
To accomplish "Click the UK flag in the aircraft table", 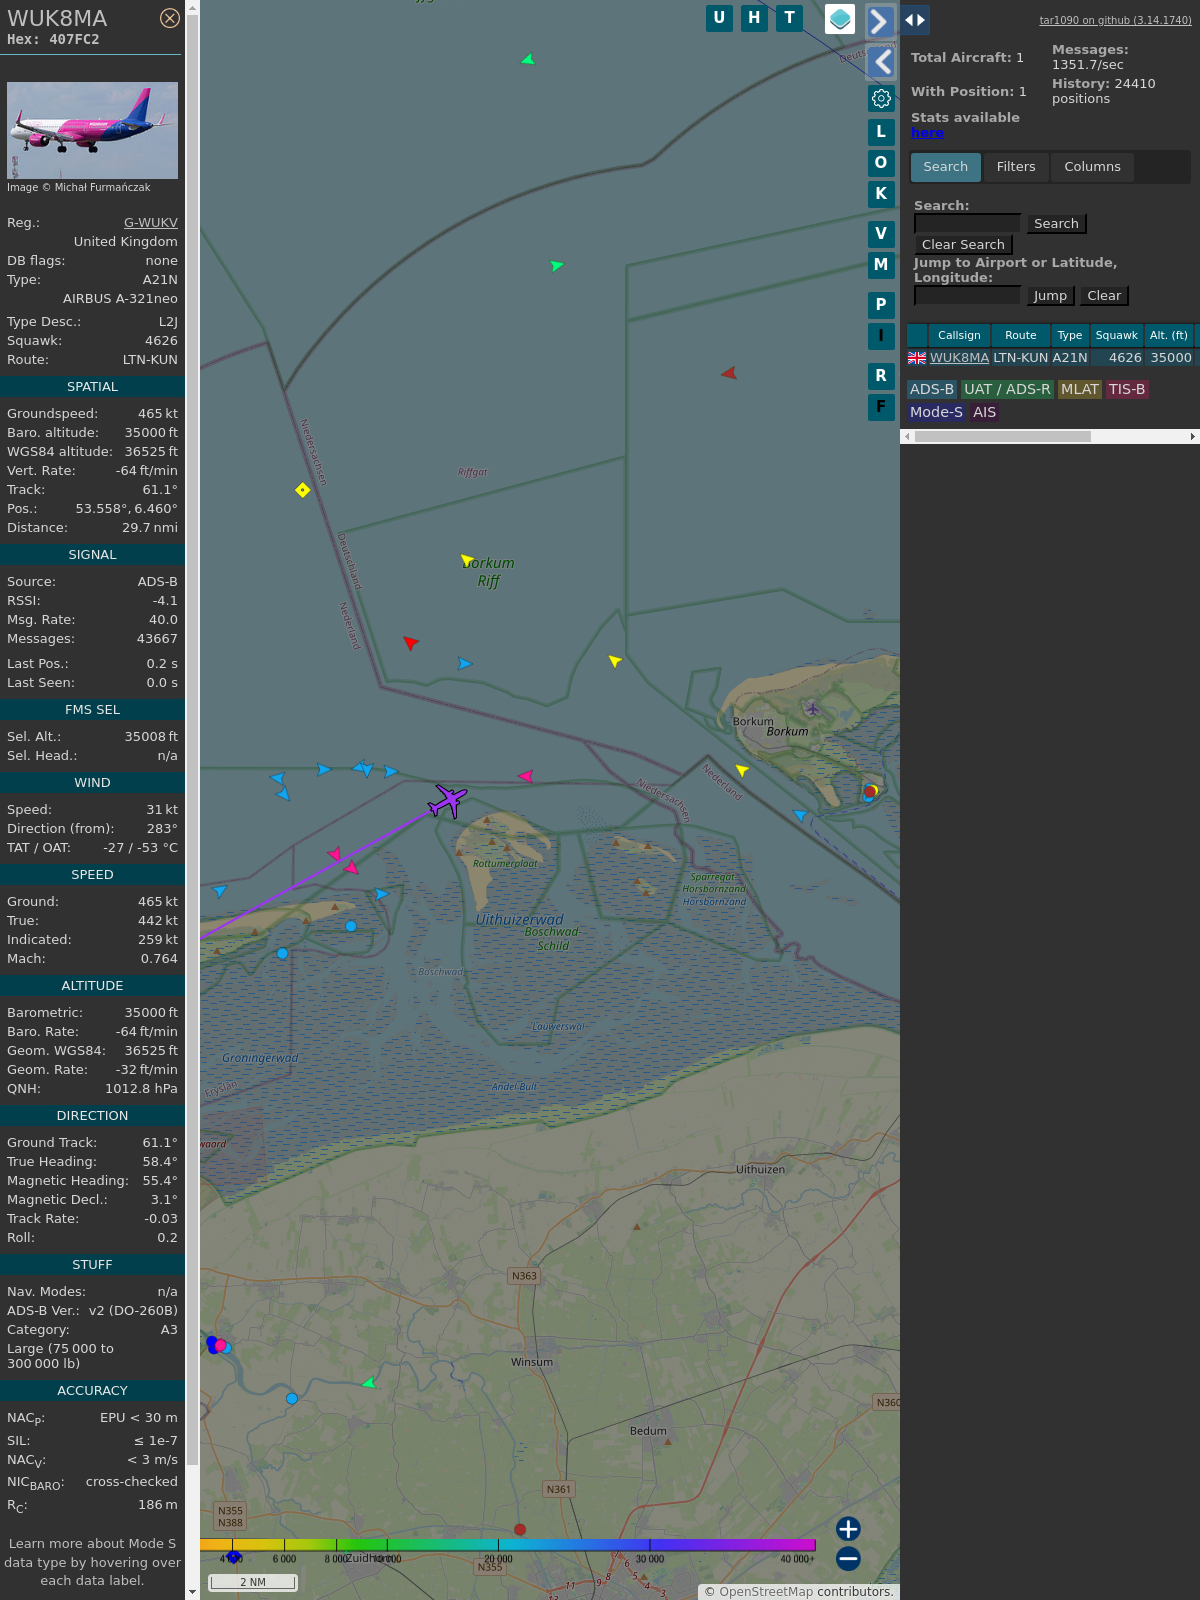I will click(x=917, y=358).
